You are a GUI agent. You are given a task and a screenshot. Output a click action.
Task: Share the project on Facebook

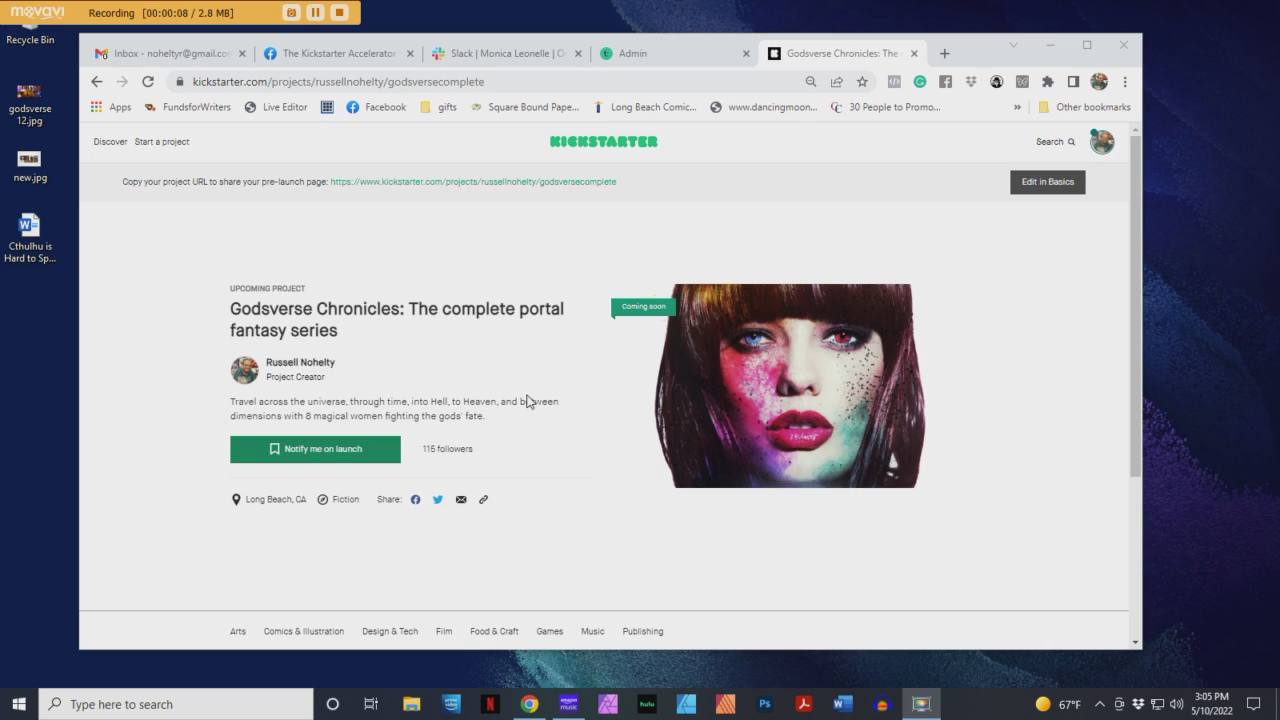coord(415,499)
